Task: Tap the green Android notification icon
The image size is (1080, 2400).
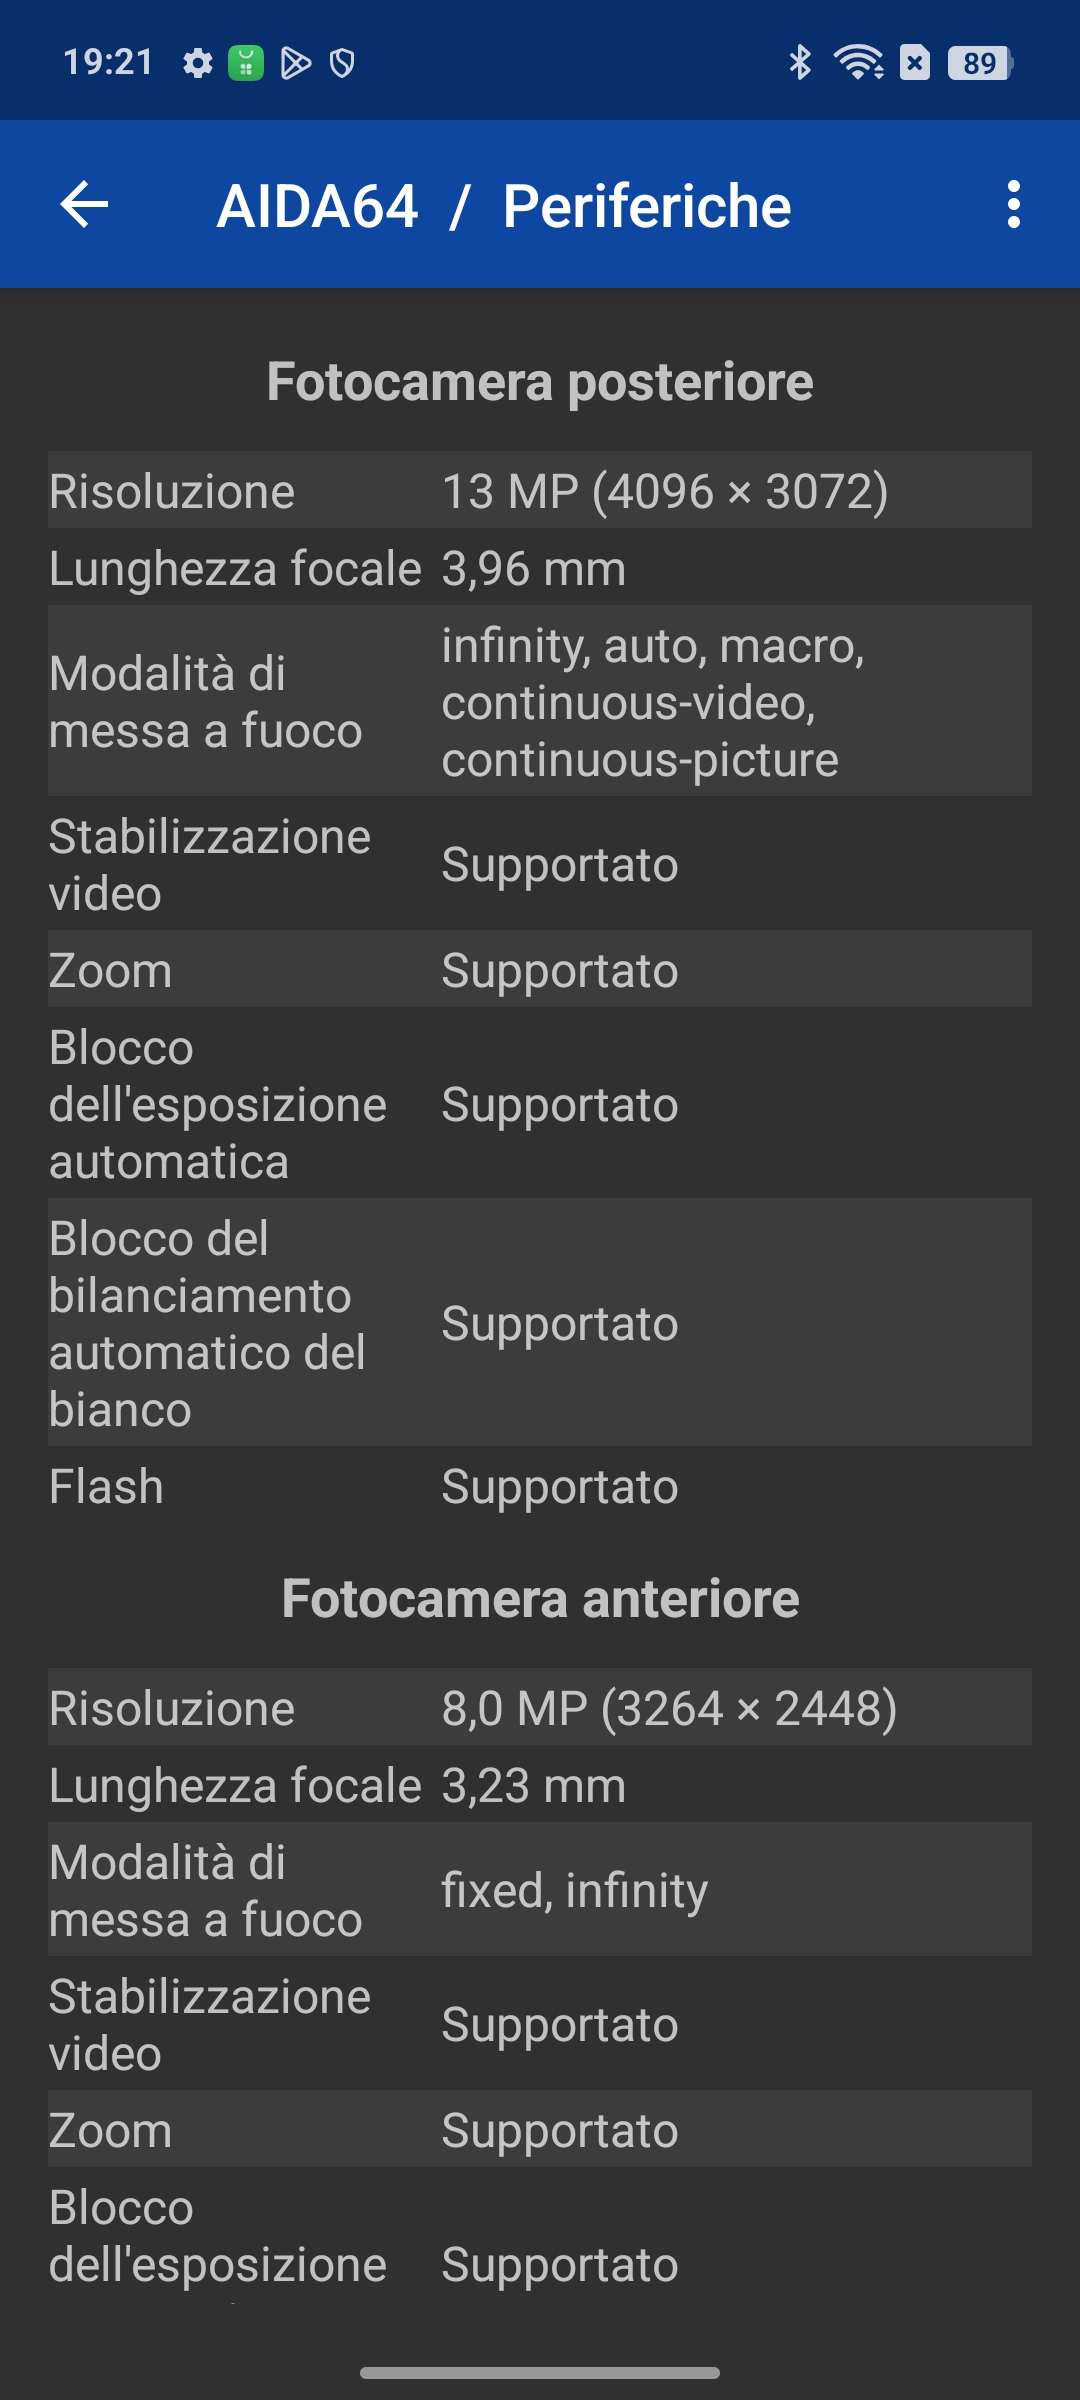Action: tap(246, 63)
